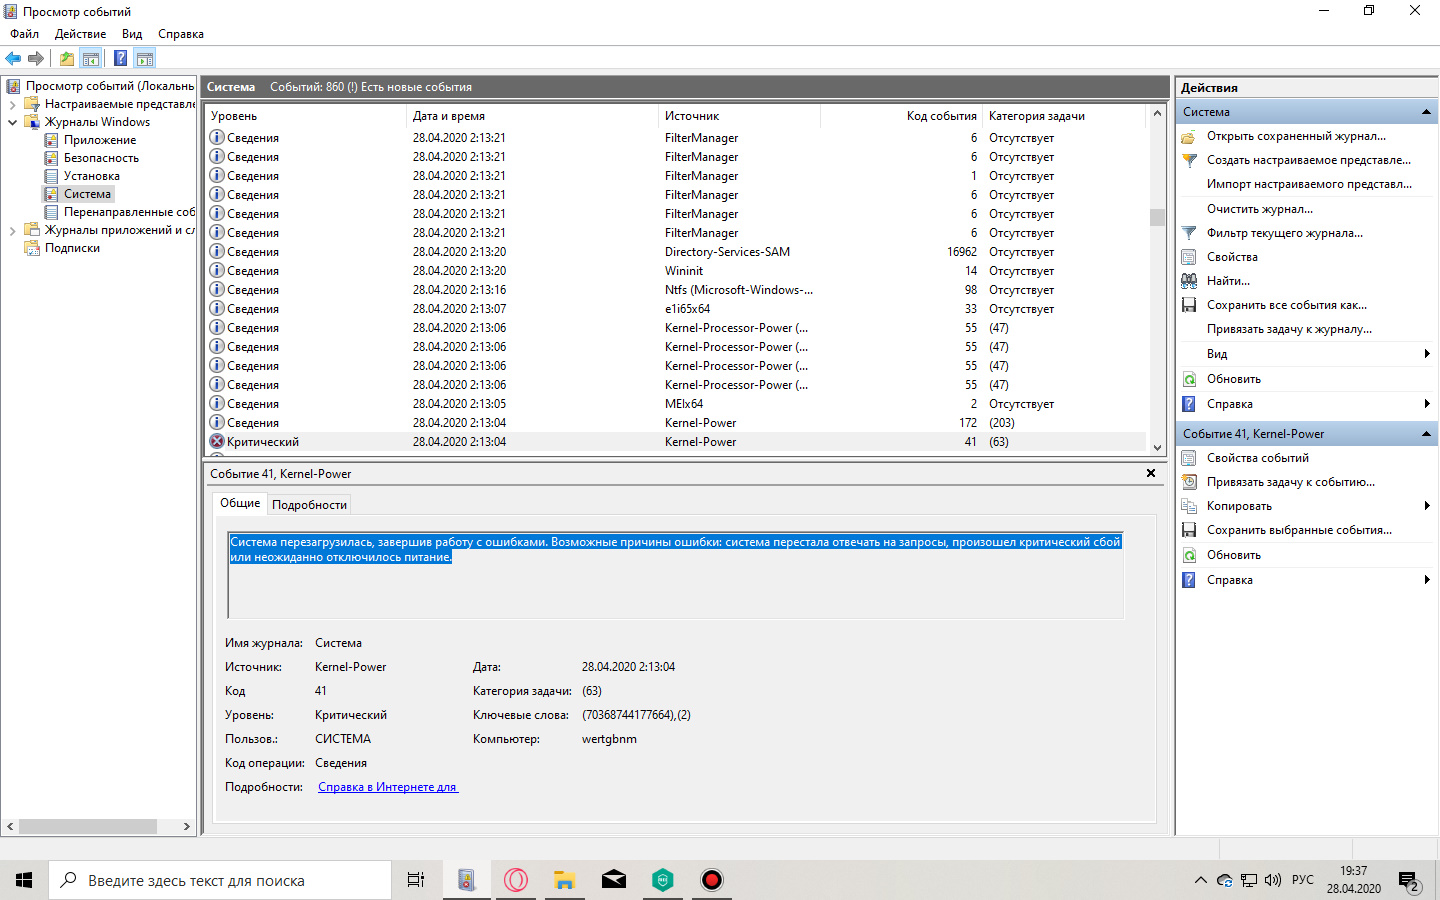Click the event list scroll down arrow
This screenshot has width=1440, height=900.
(x=1157, y=447)
